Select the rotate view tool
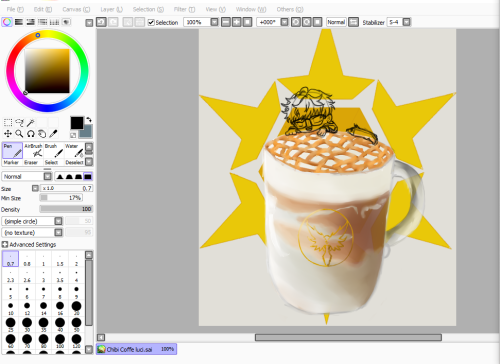This screenshot has width=500, height=364. [x=31, y=134]
